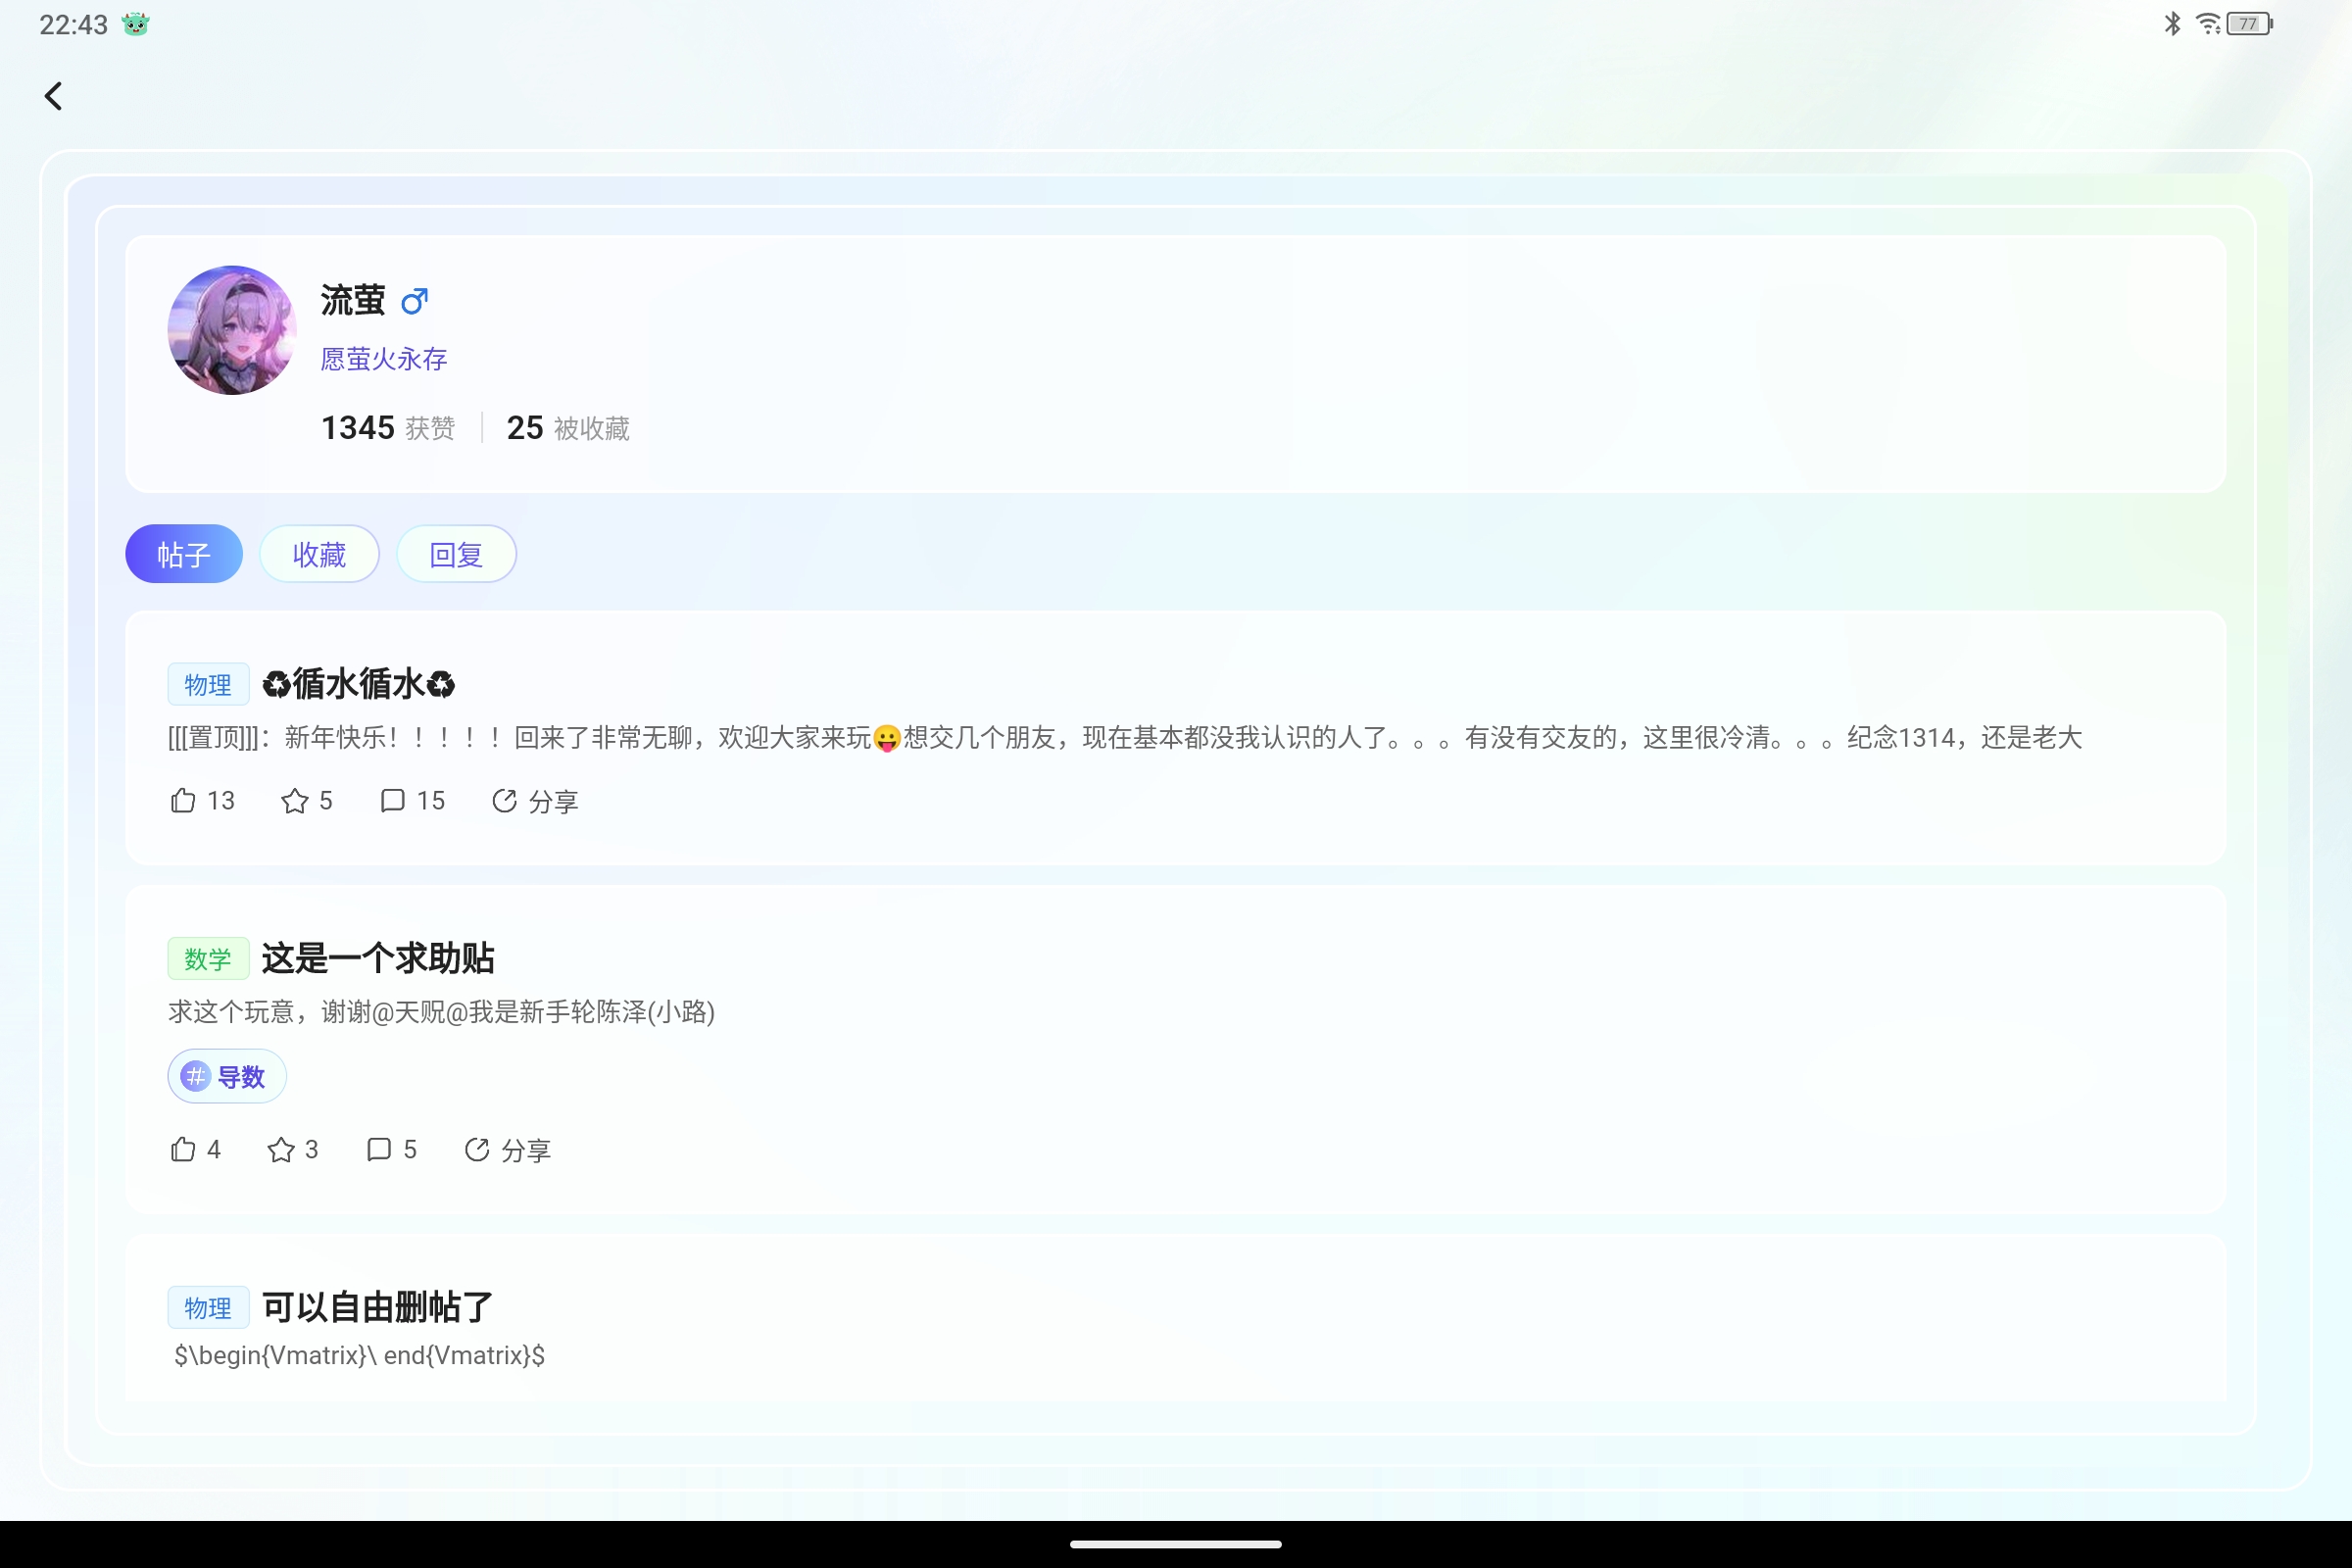Click the 导数 hashtag tag

pos(226,1076)
